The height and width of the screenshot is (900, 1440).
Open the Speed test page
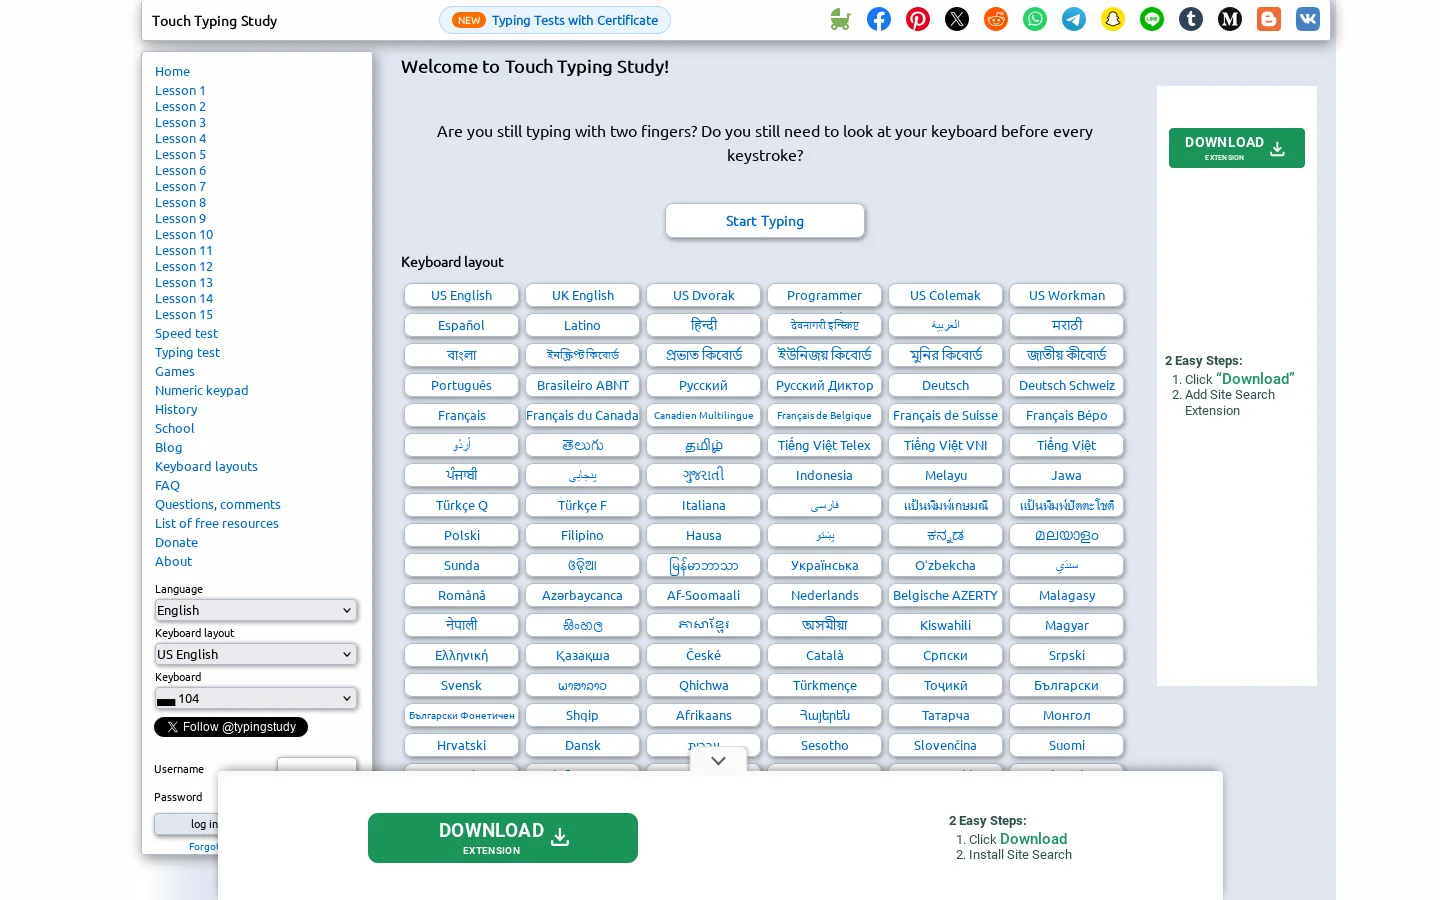pyautogui.click(x=186, y=333)
